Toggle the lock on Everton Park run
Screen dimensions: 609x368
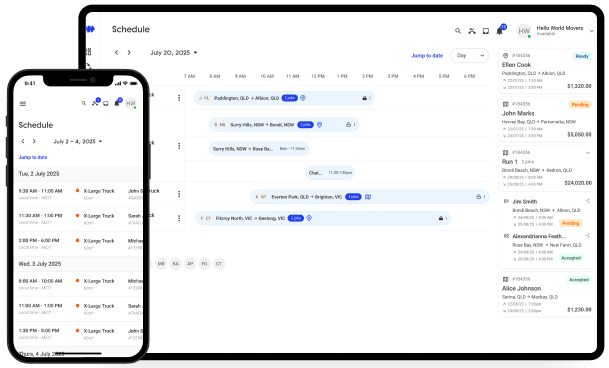pyautogui.click(x=478, y=197)
